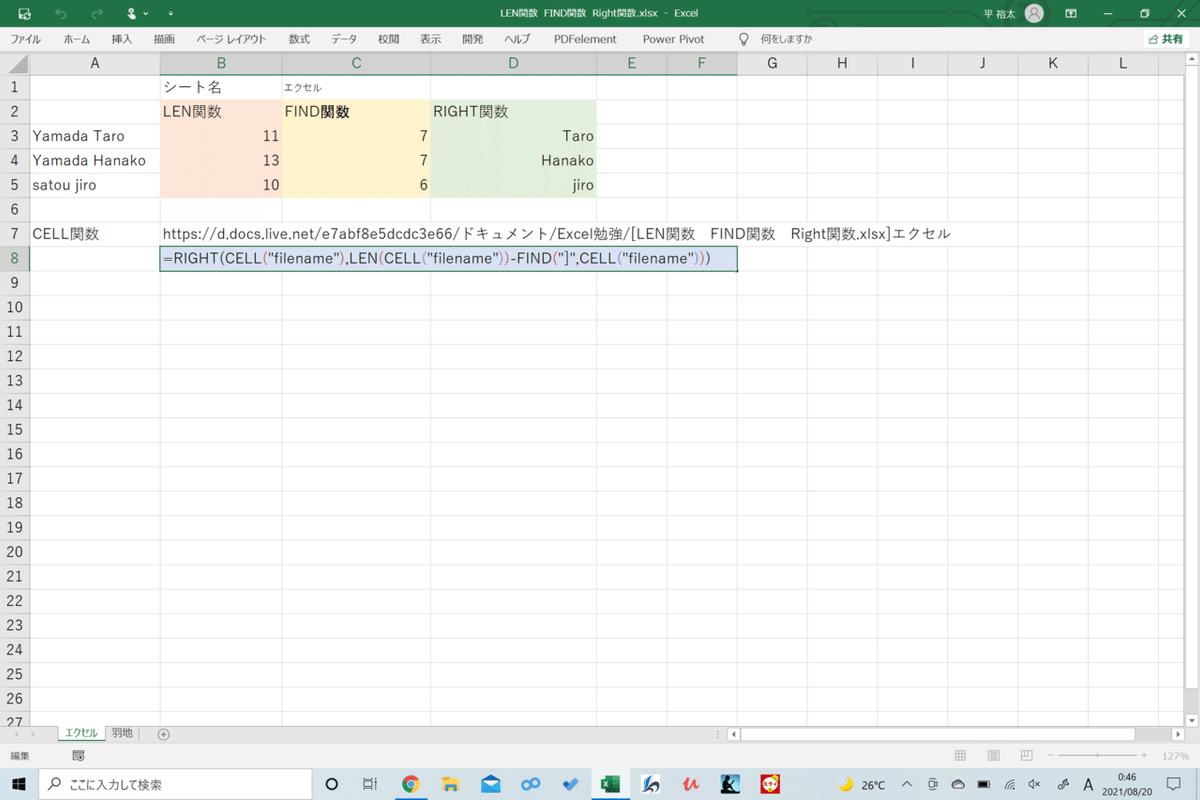This screenshot has height=800, width=1200.
Task: Click the CELL関数 label cell
Action: pyautogui.click(x=94, y=234)
